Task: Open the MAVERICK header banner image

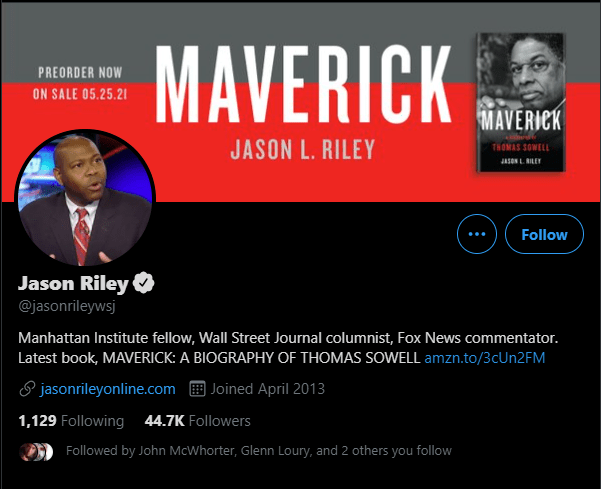Action: pyautogui.click(x=300, y=102)
